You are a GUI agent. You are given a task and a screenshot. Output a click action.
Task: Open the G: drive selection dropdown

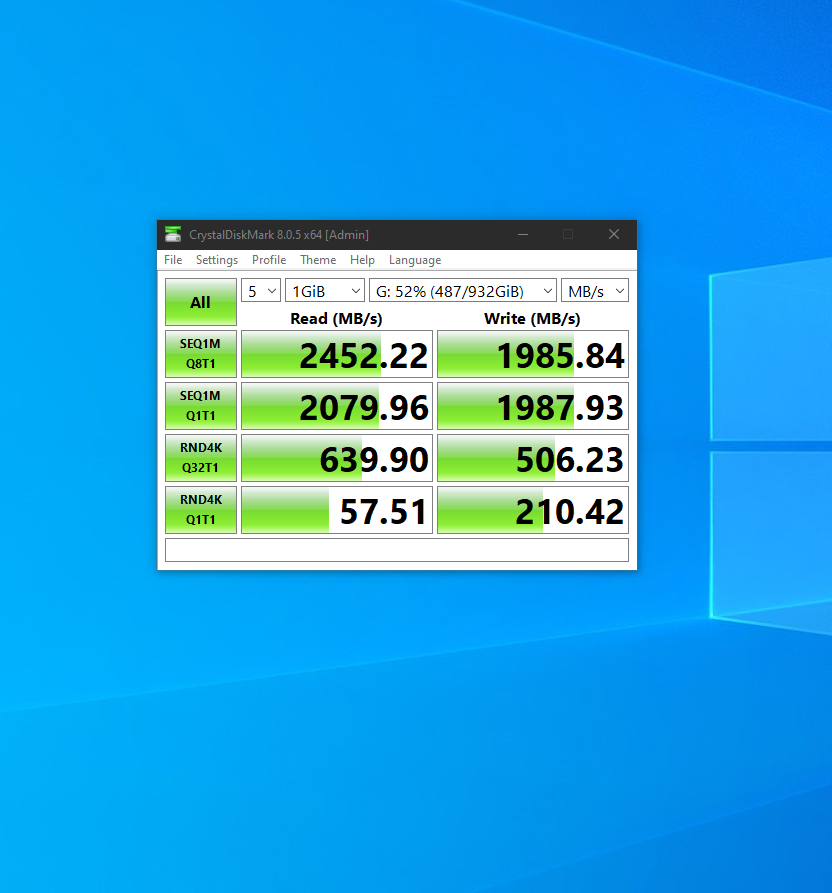click(x=463, y=291)
